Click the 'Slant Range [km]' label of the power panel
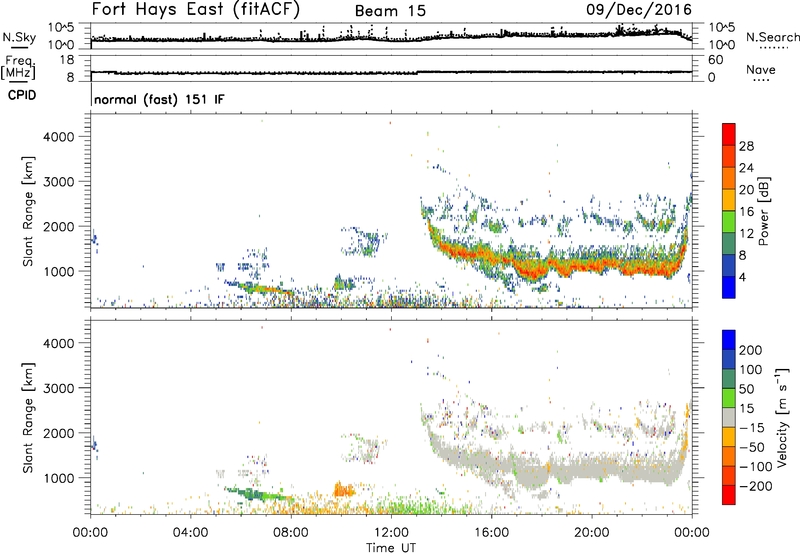Viewport: 800px width, 554px height. pyautogui.click(x=28, y=211)
